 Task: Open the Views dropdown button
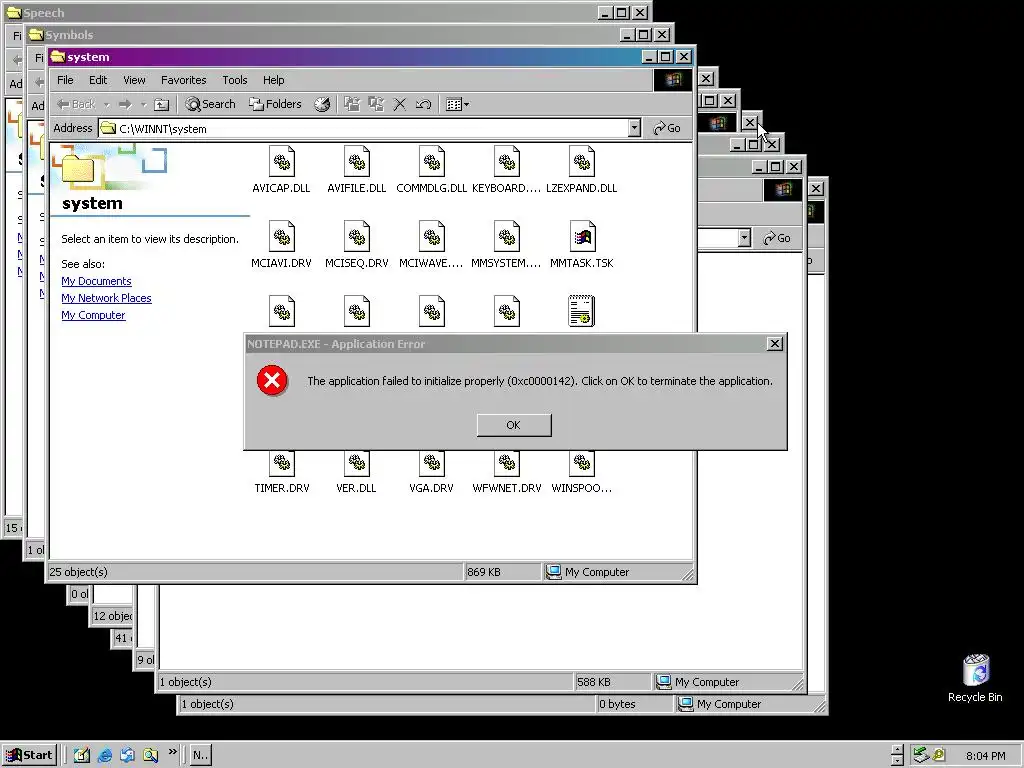pyautogui.click(x=457, y=104)
